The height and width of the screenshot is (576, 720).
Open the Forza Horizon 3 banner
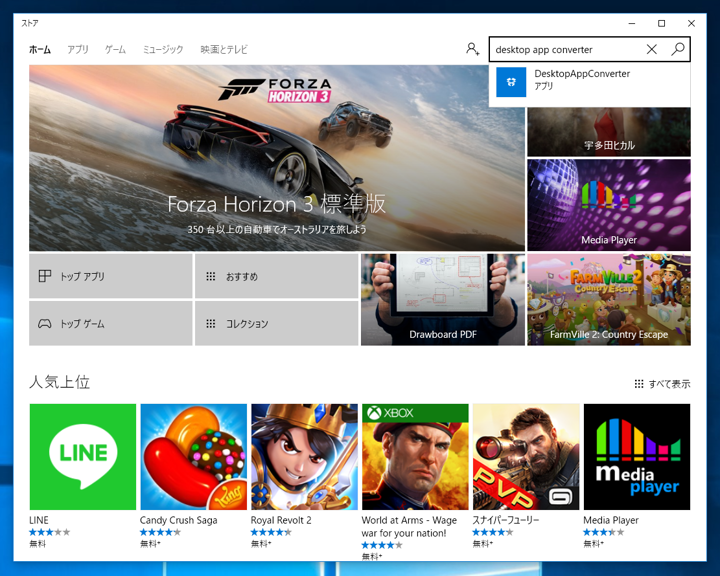pyautogui.click(x=276, y=158)
